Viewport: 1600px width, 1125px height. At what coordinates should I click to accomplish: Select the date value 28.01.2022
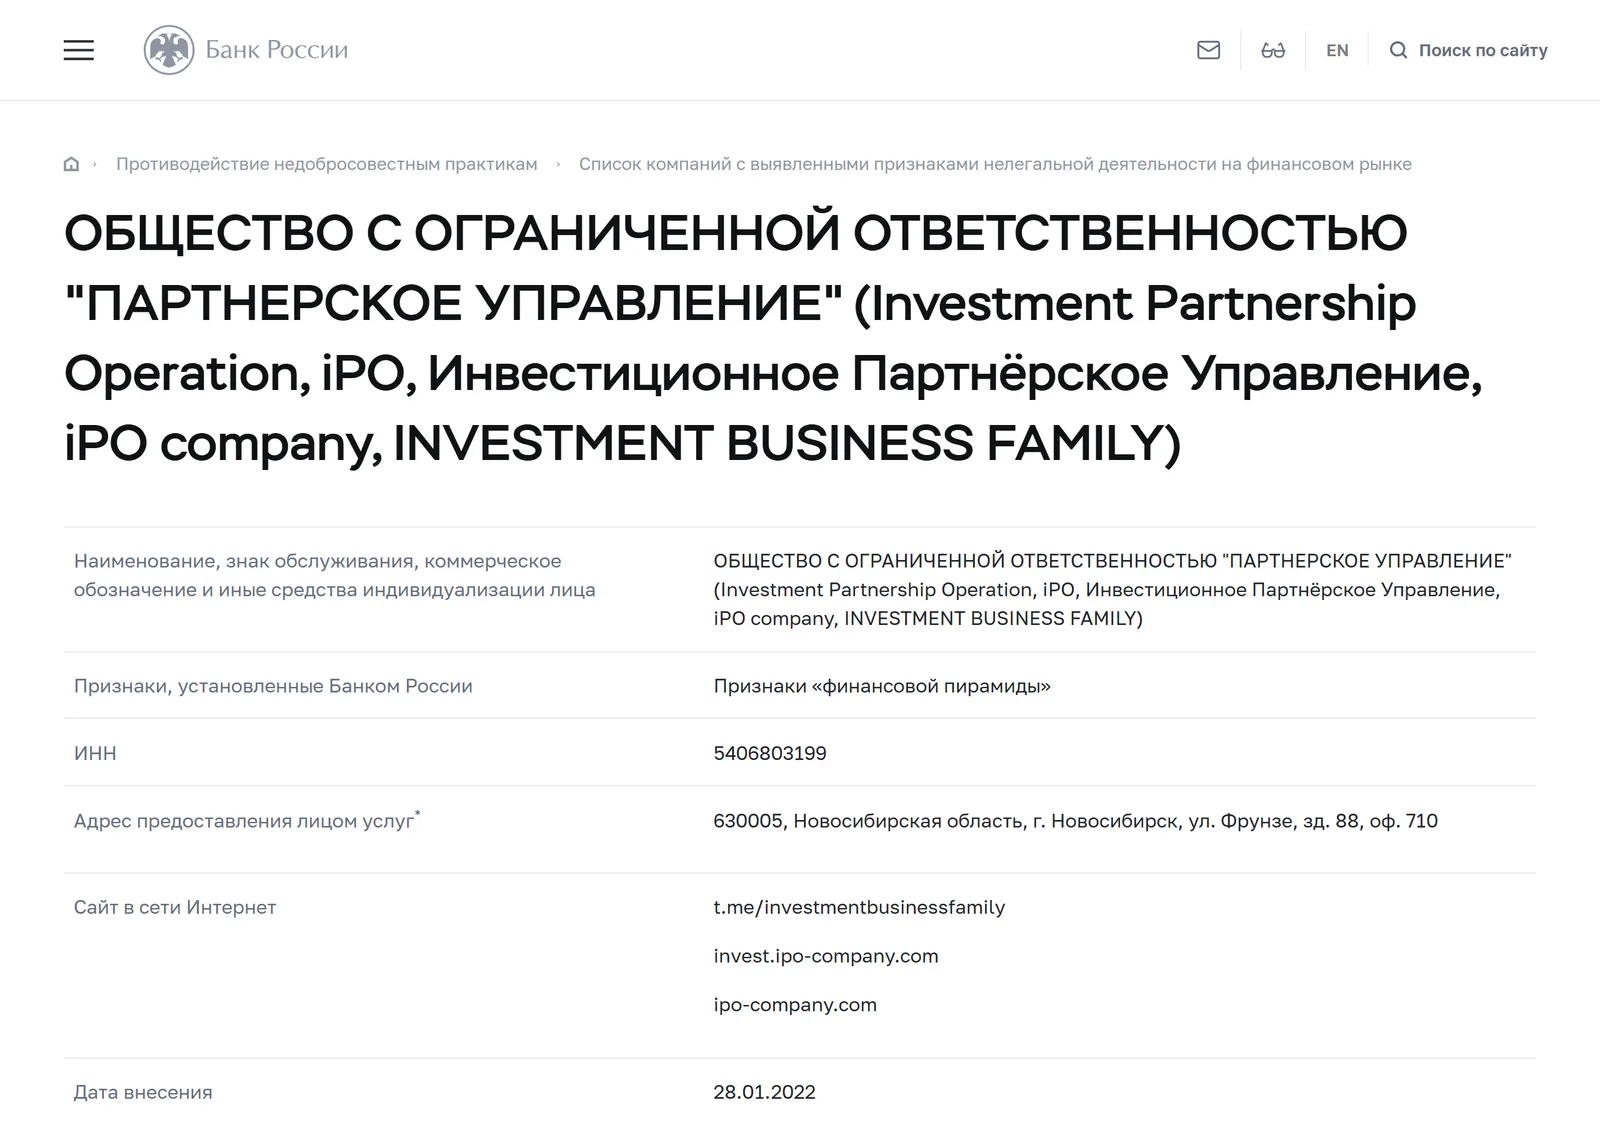[764, 1092]
